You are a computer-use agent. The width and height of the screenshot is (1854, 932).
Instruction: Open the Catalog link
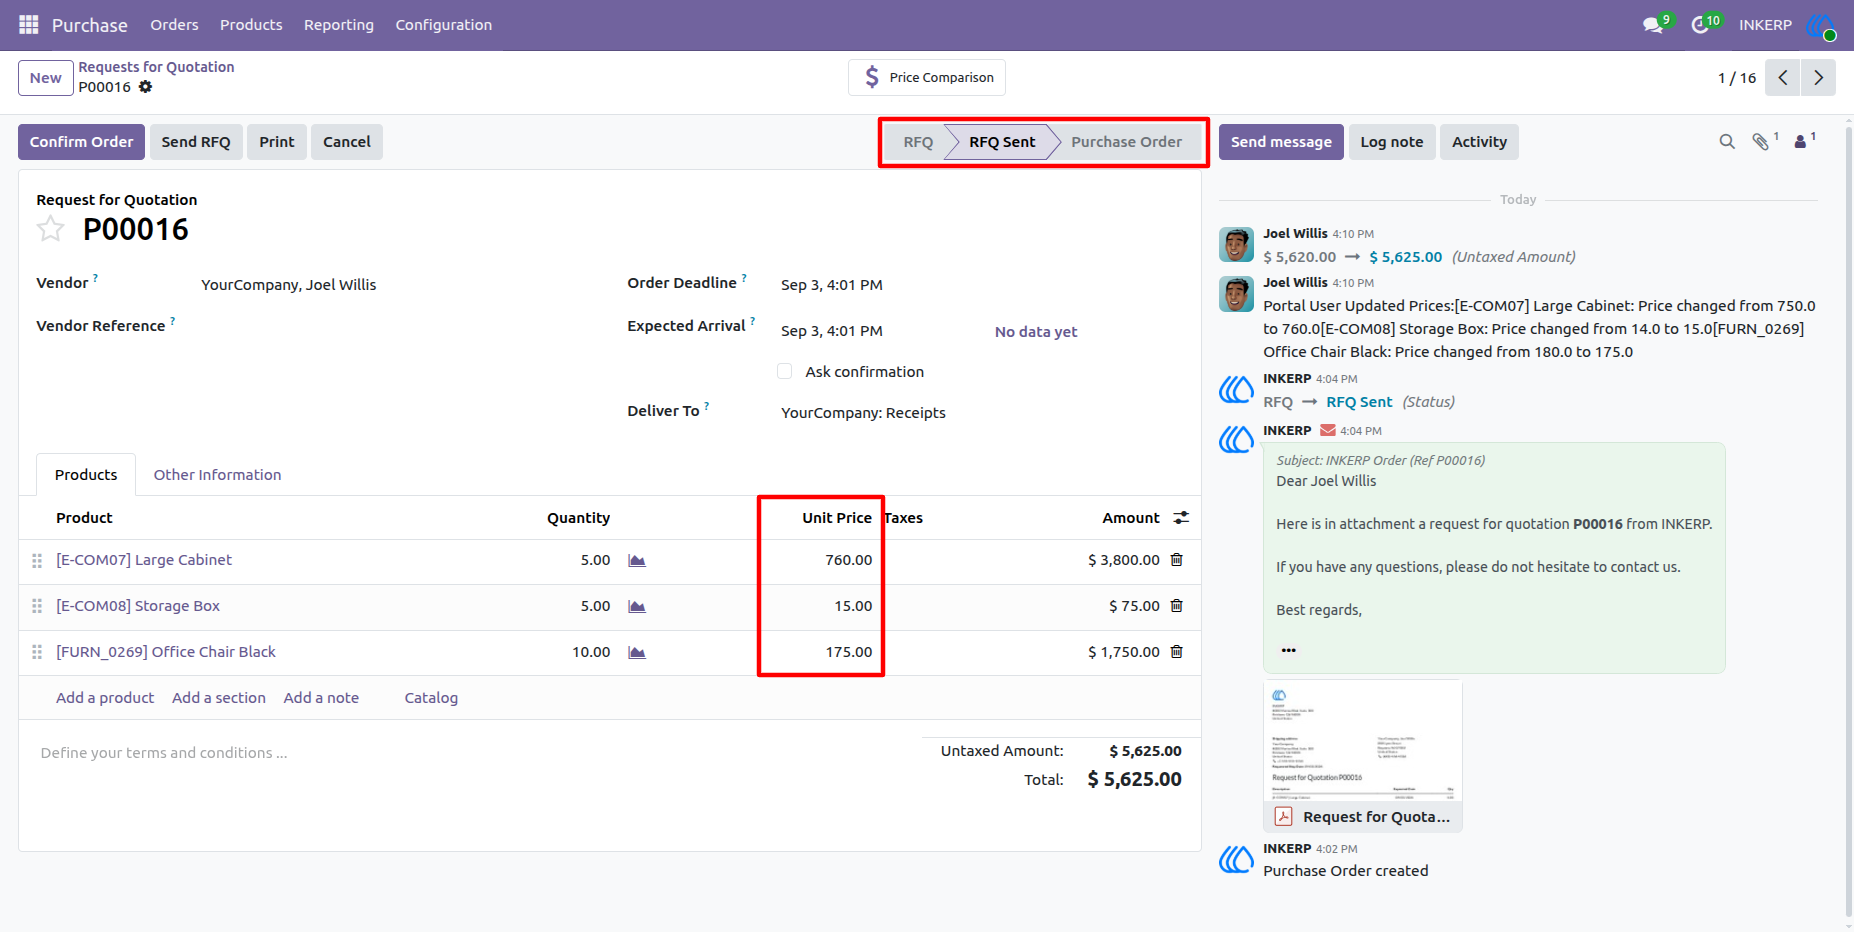pos(431,698)
